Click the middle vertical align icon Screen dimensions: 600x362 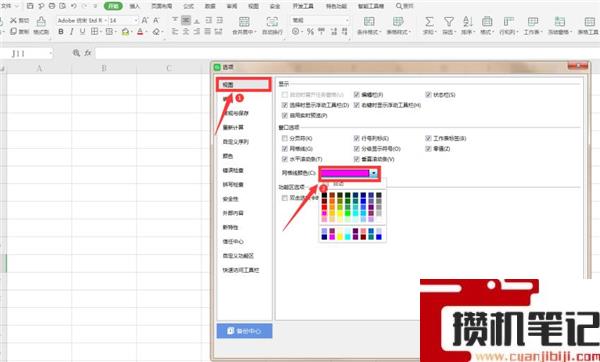point(186,20)
